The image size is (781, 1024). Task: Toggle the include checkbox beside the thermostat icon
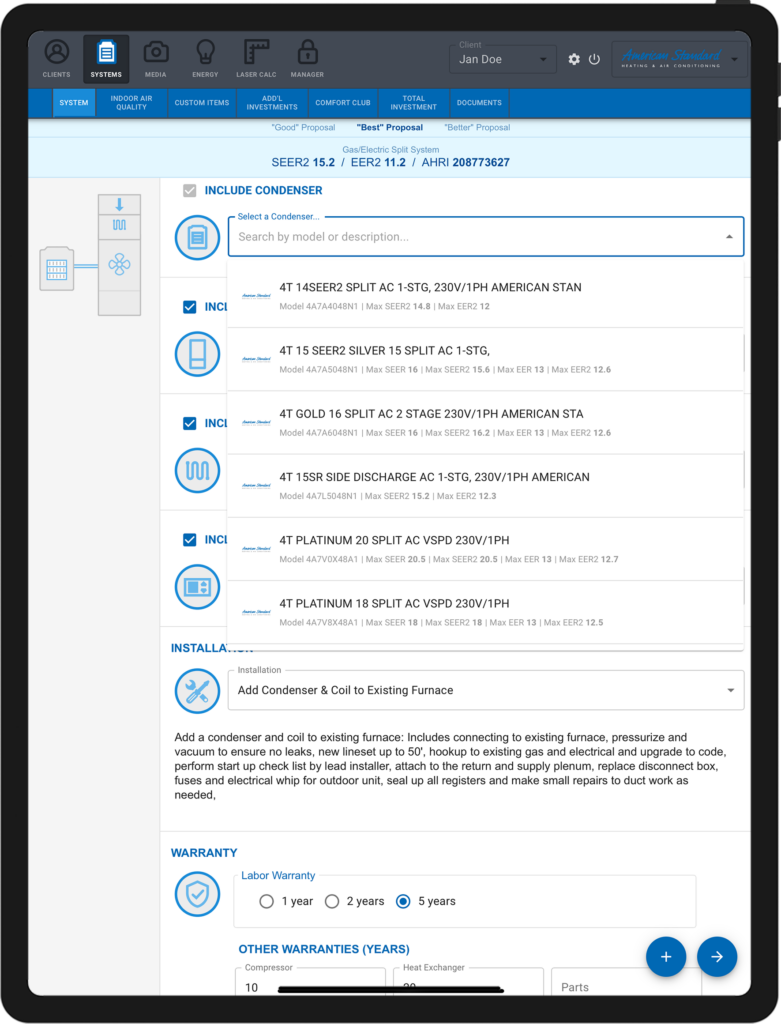point(189,539)
